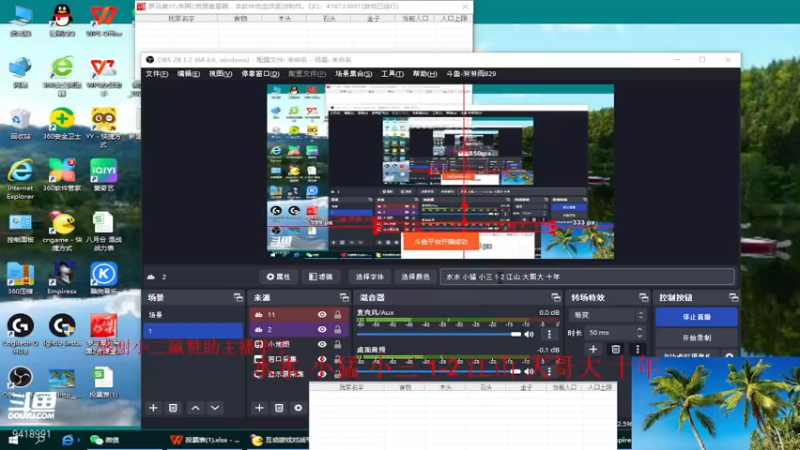Pop out the Scenes dock
Screen dimensions: 800x450
[x=238, y=297]
